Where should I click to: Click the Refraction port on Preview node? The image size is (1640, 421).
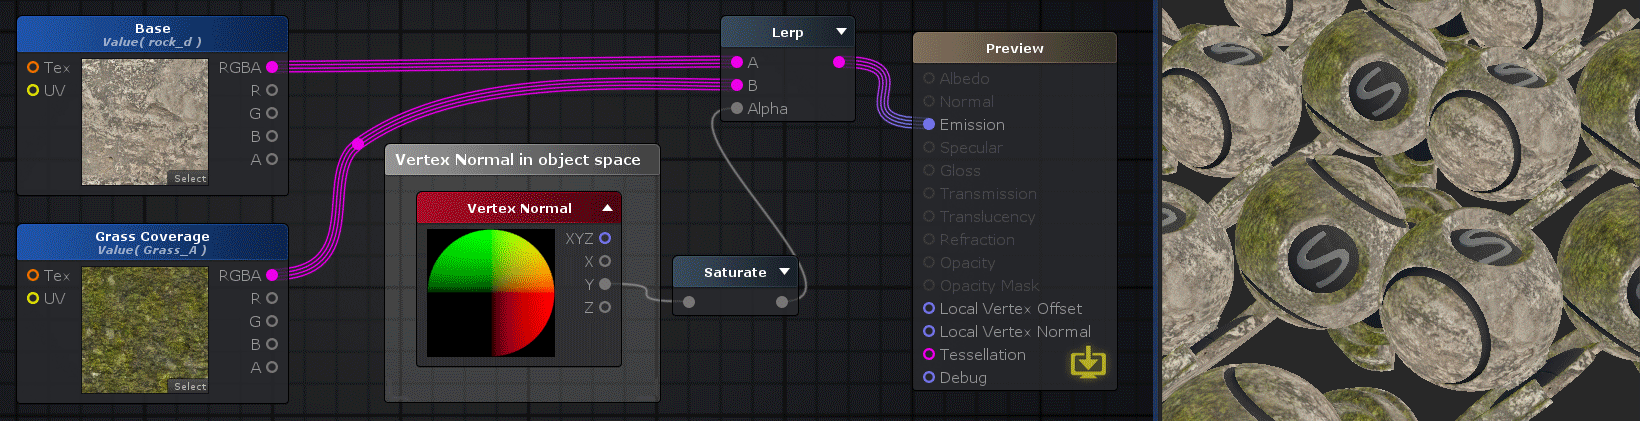point(929,239)
